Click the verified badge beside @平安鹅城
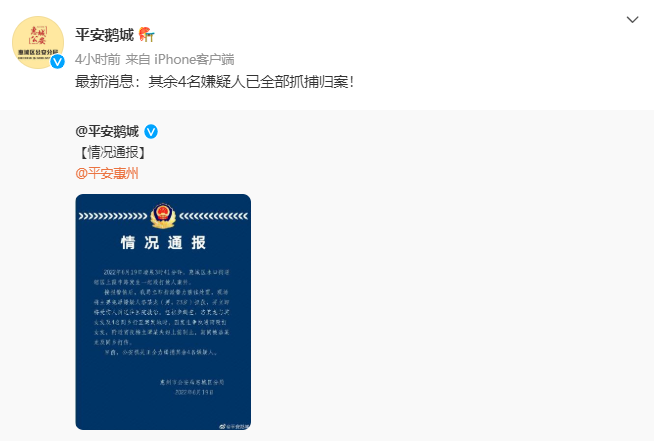Viewport: 654px width, 441px height. point(151,132)
